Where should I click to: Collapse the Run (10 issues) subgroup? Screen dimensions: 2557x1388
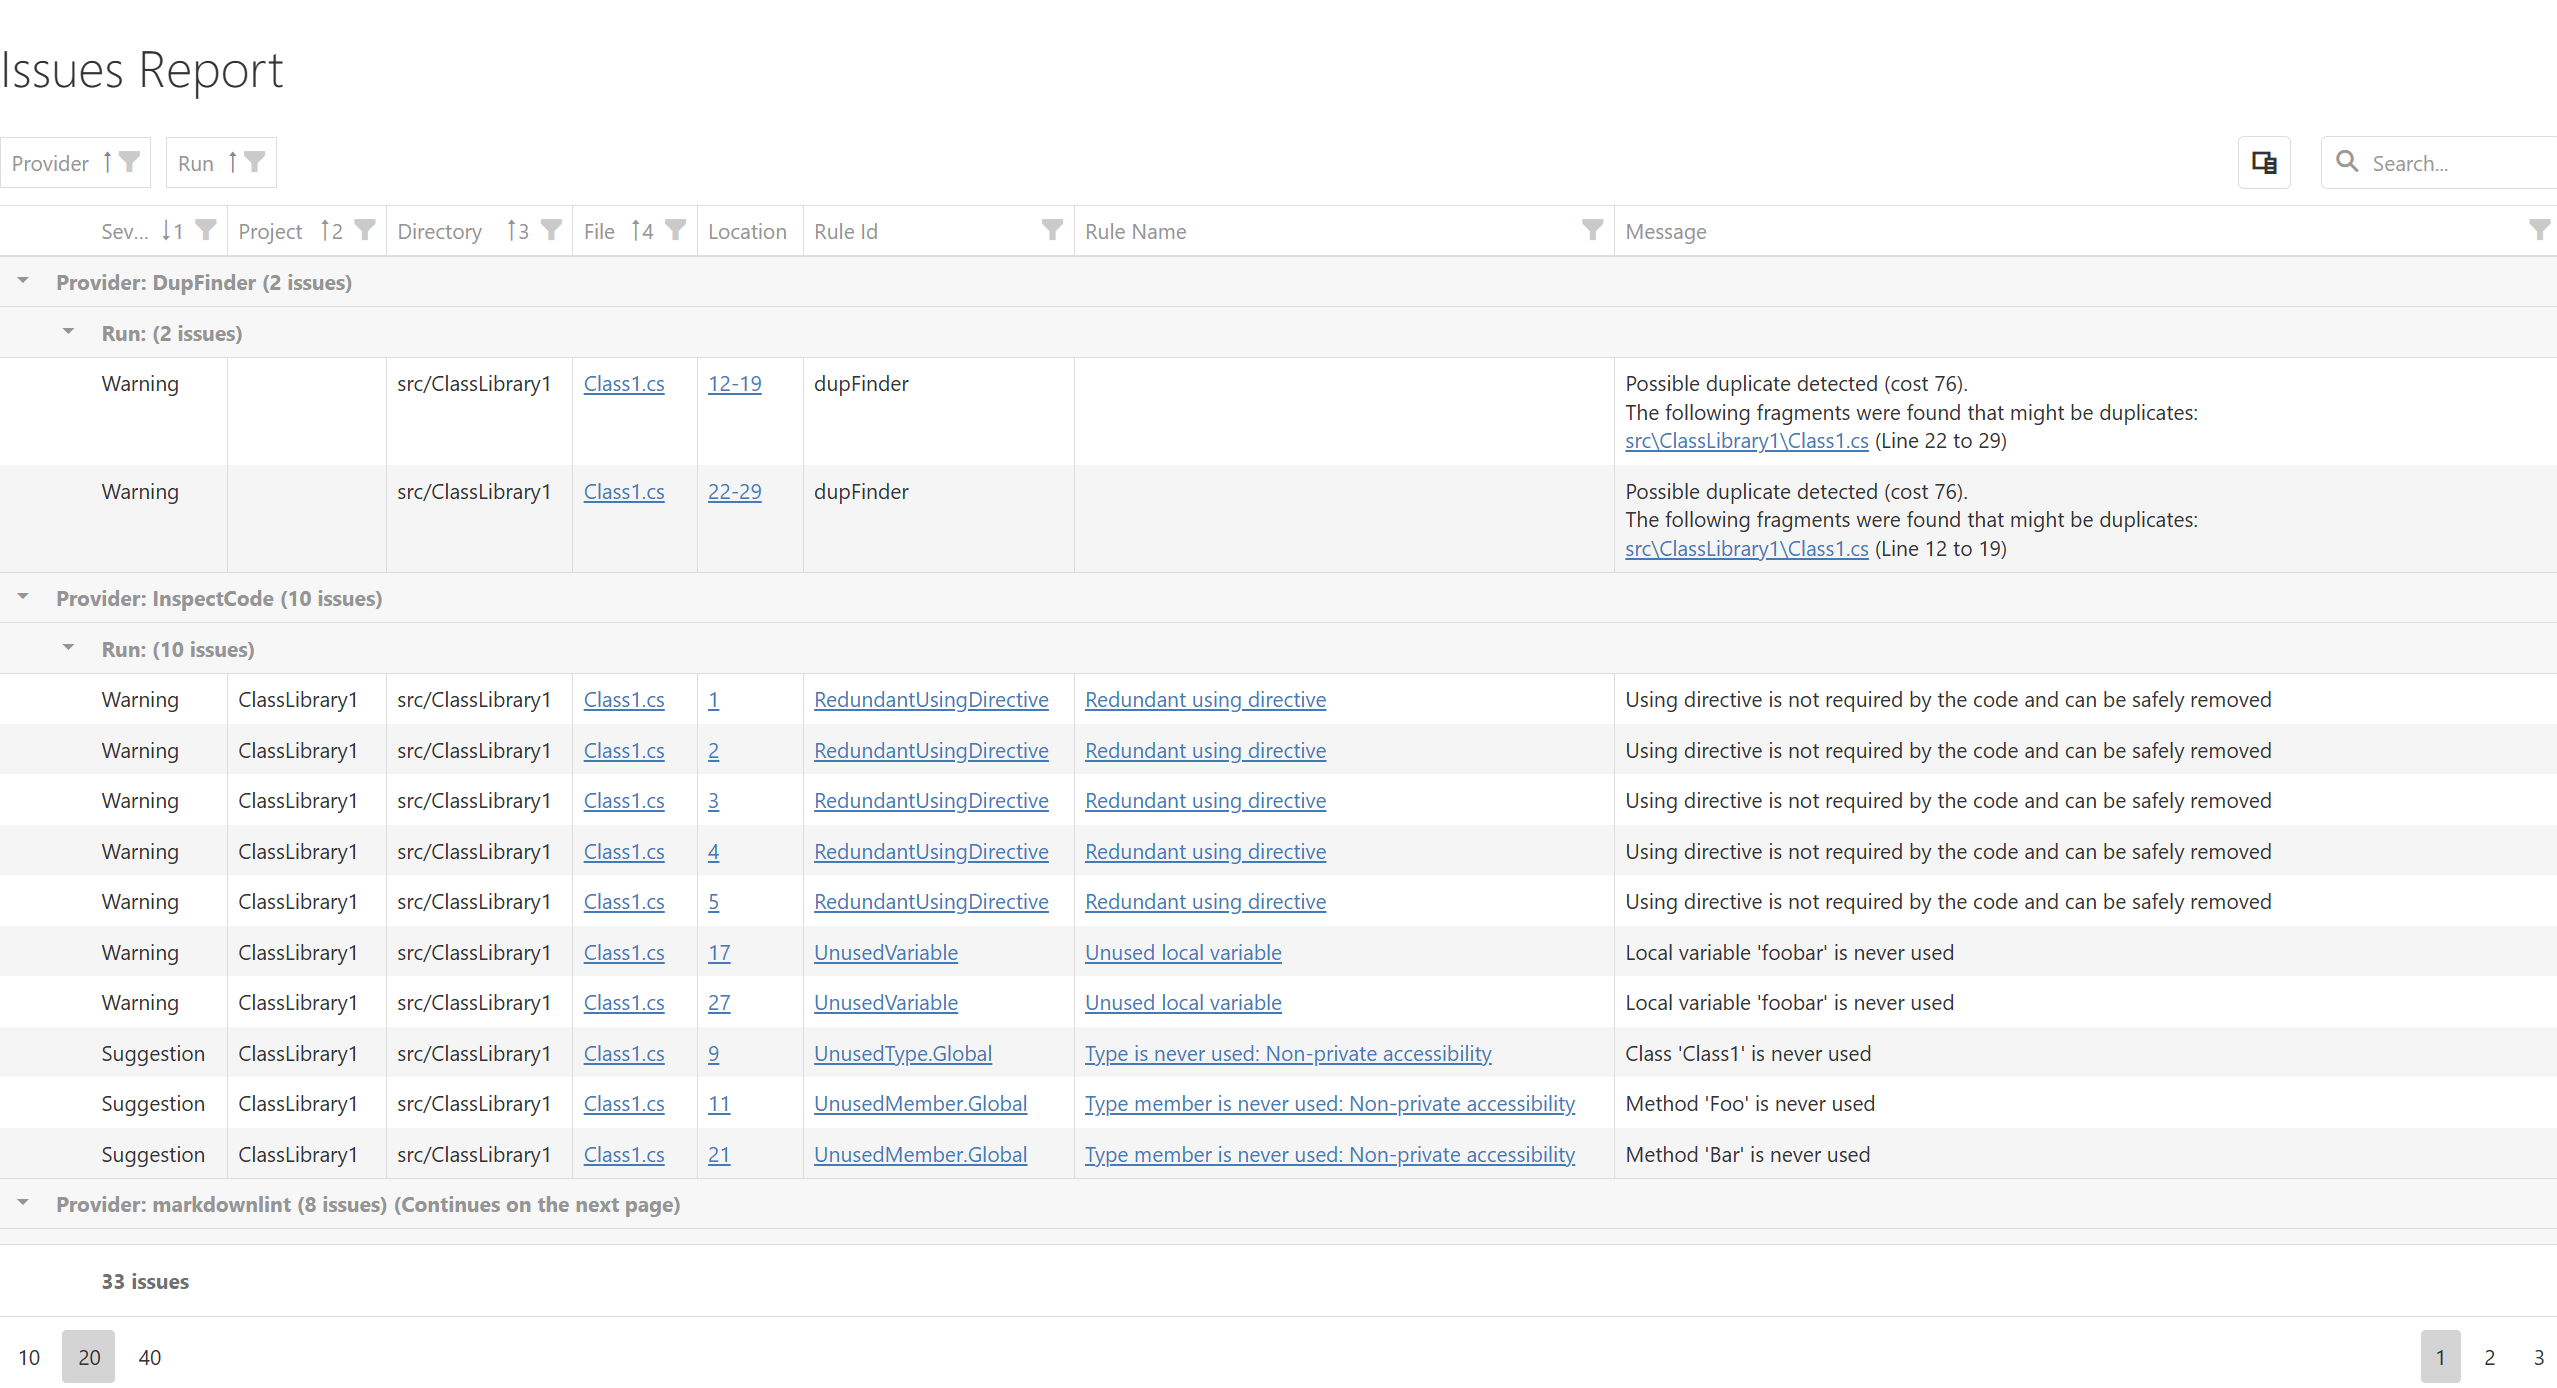(68, 648)
